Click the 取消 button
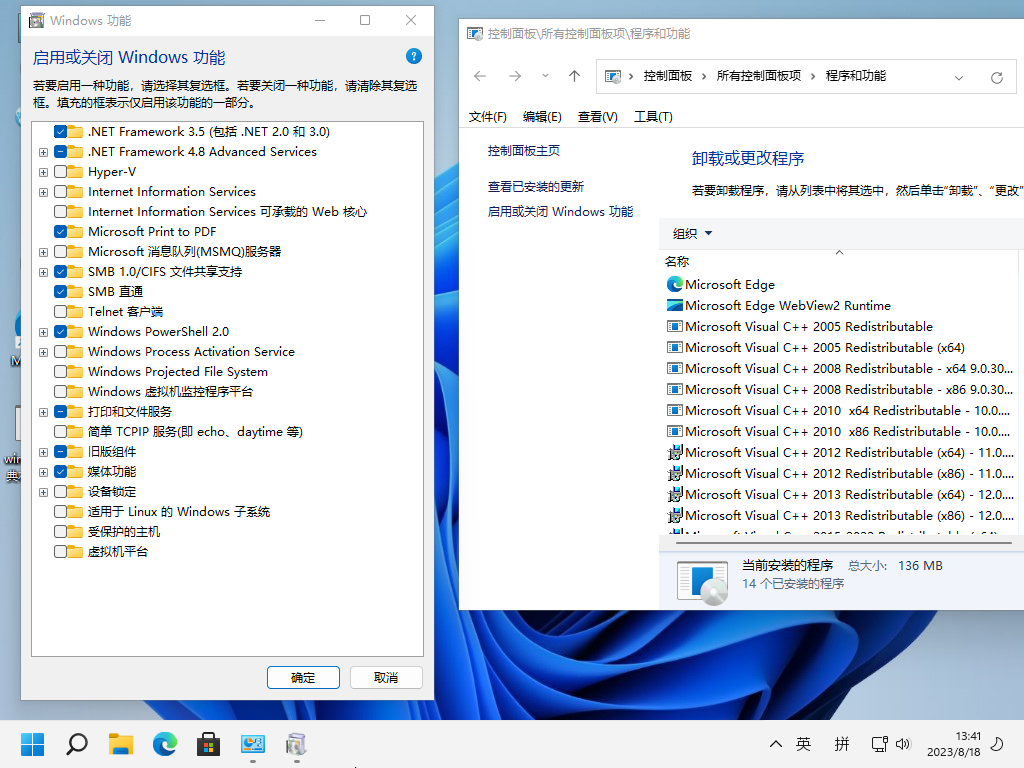 pyautogui.click(x=386, y=677)
